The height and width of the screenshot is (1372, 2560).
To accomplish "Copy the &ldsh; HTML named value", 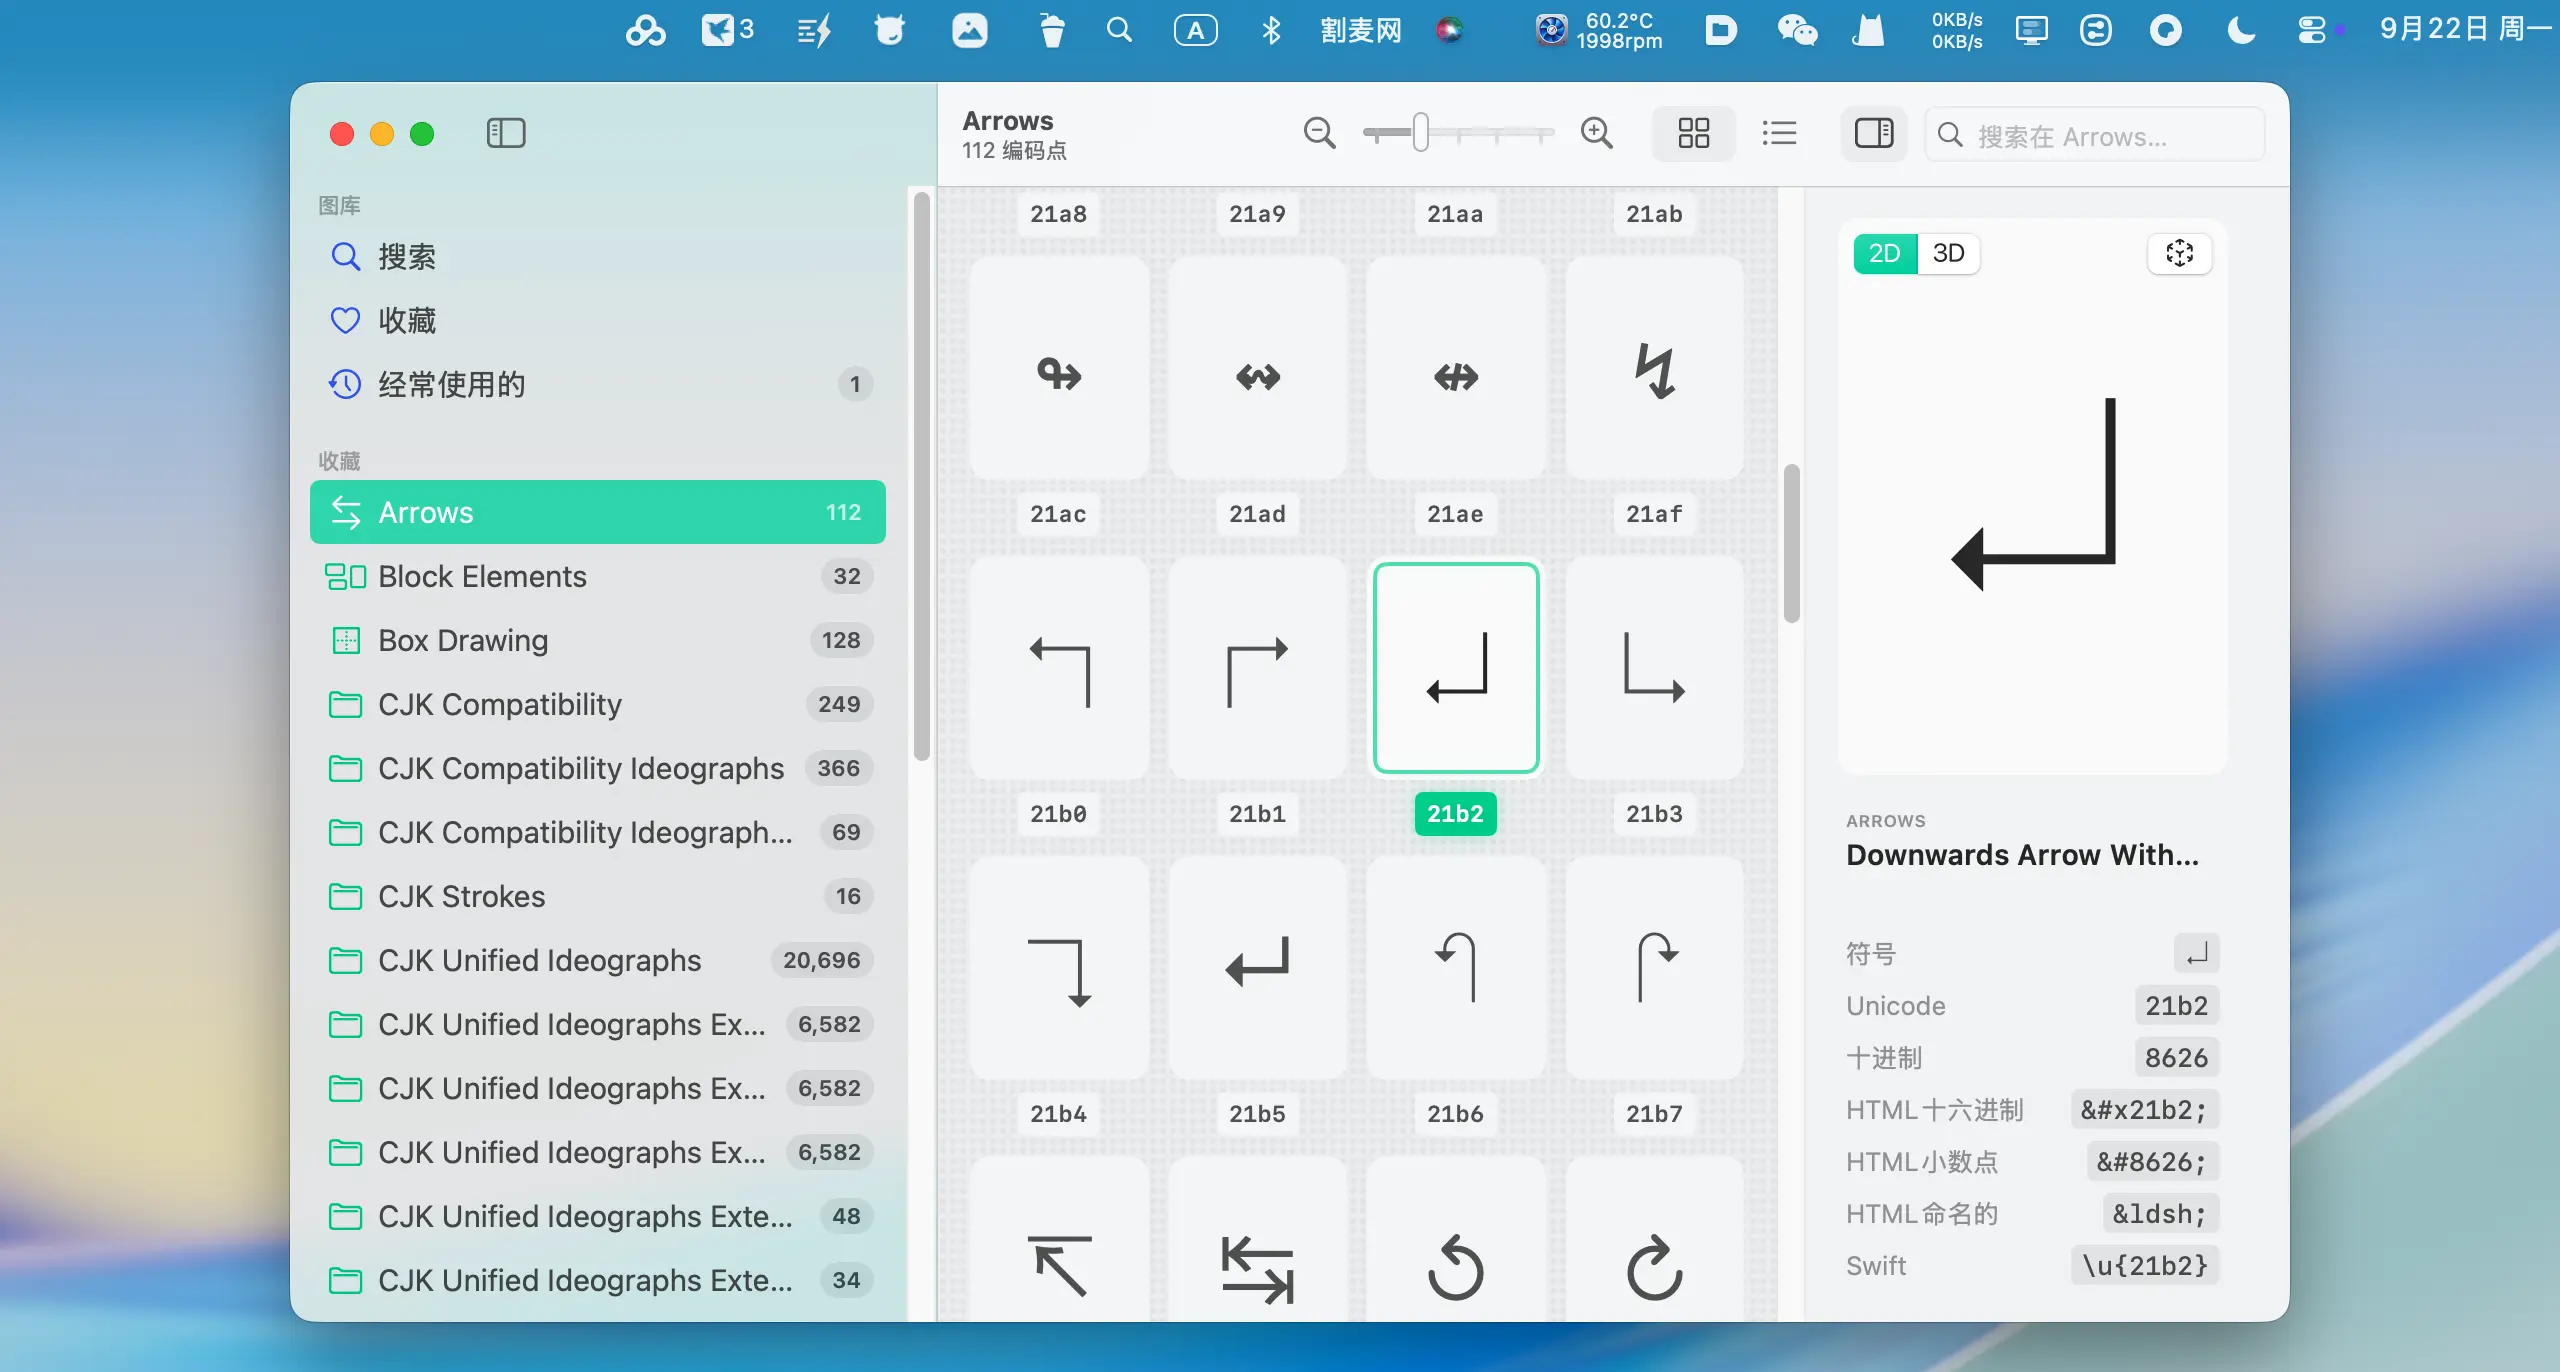I will [2159, 1214].
